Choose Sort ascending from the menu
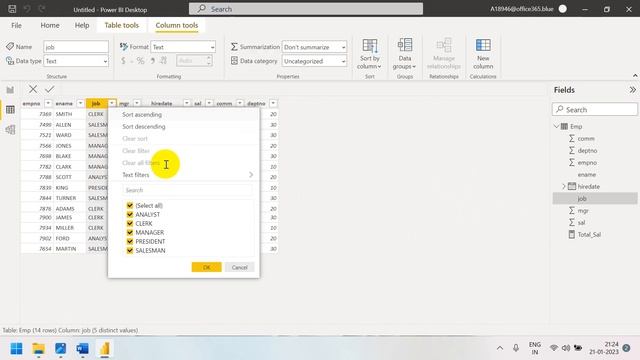Viewport: 640px width, 360px height. pos(142,115)
